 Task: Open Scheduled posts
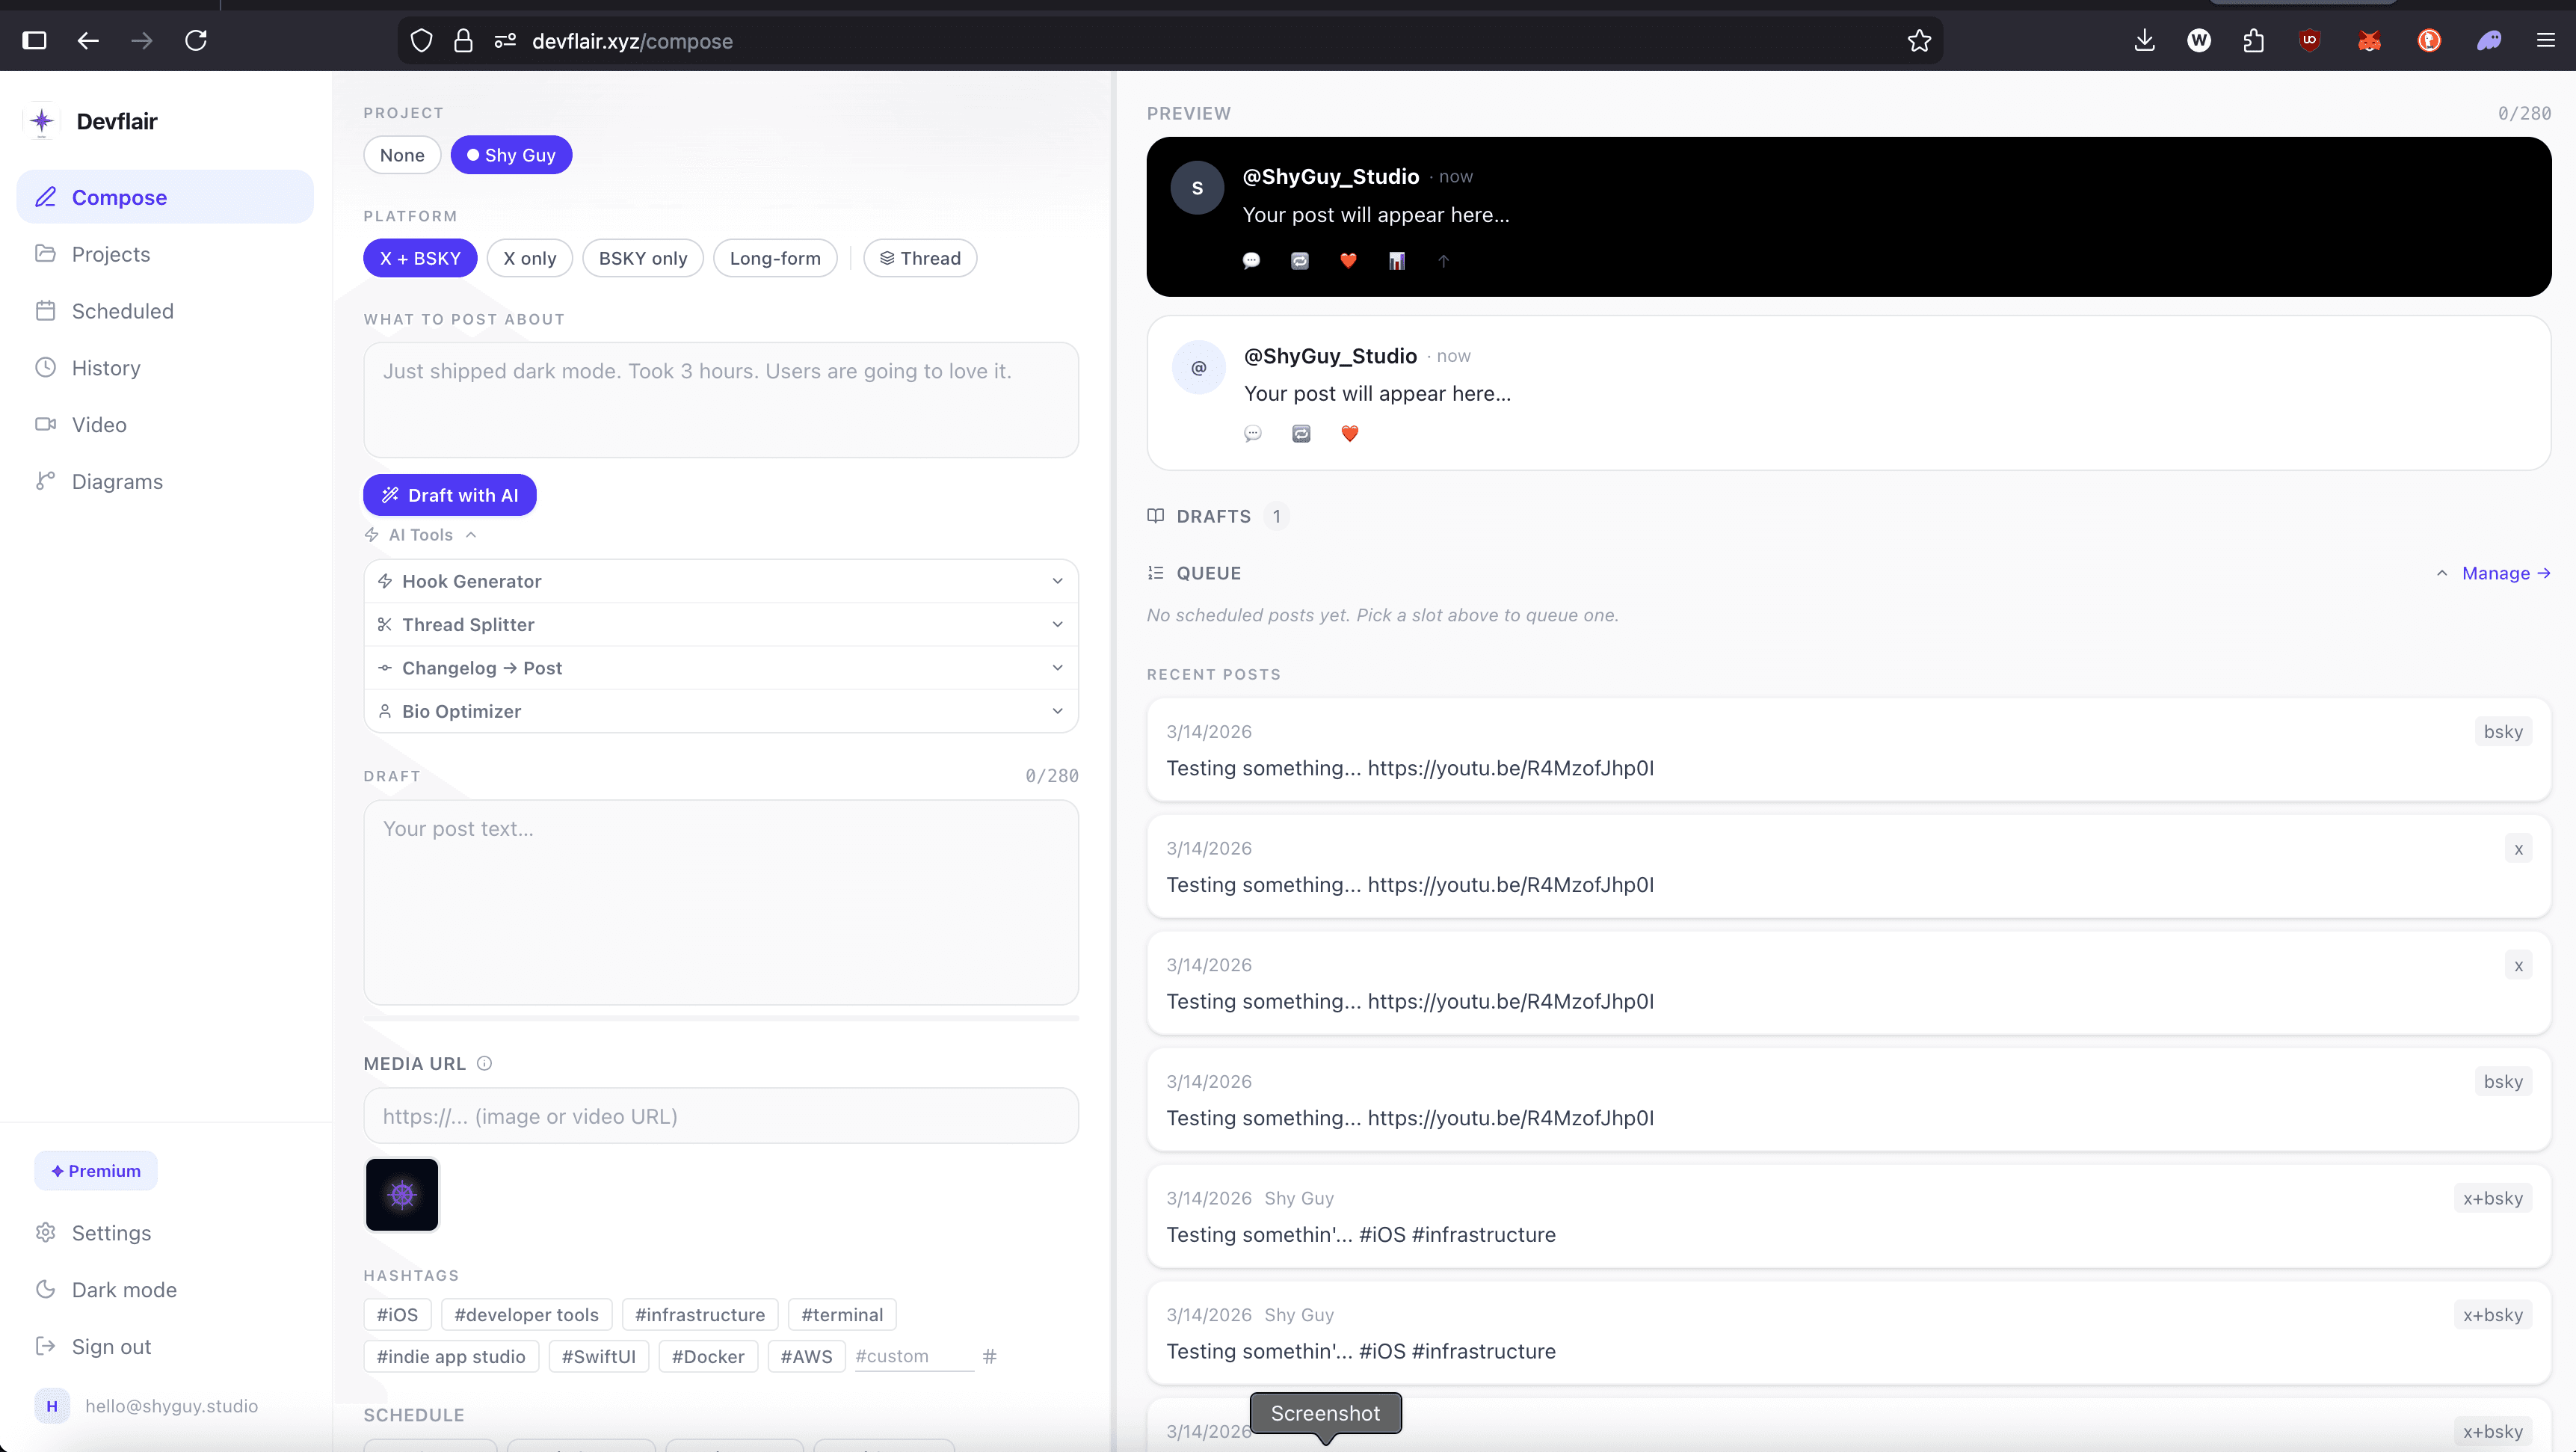pyautogui.click(x=123, y=310)
